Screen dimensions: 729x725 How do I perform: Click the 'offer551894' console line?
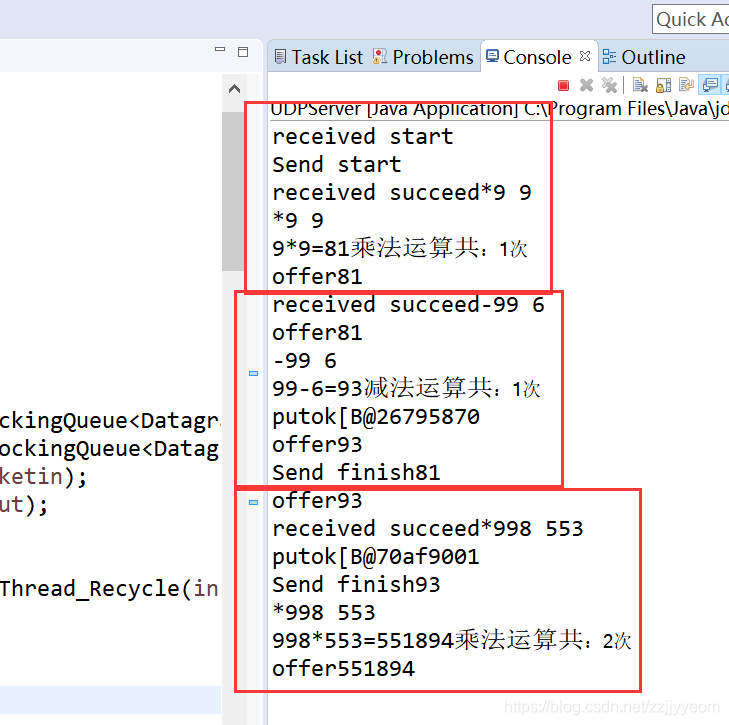[x=343, y=669]
